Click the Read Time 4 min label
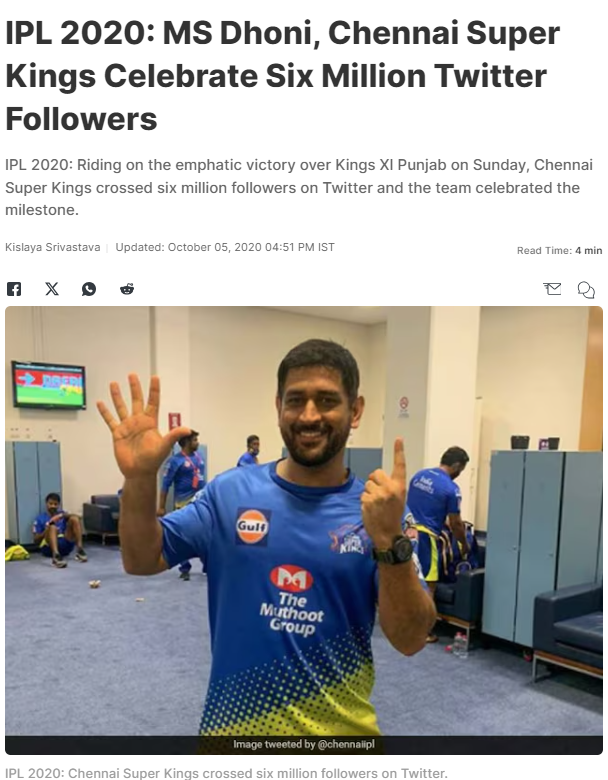Viewport: 608px width, 780px height. [x=560, y=250]
